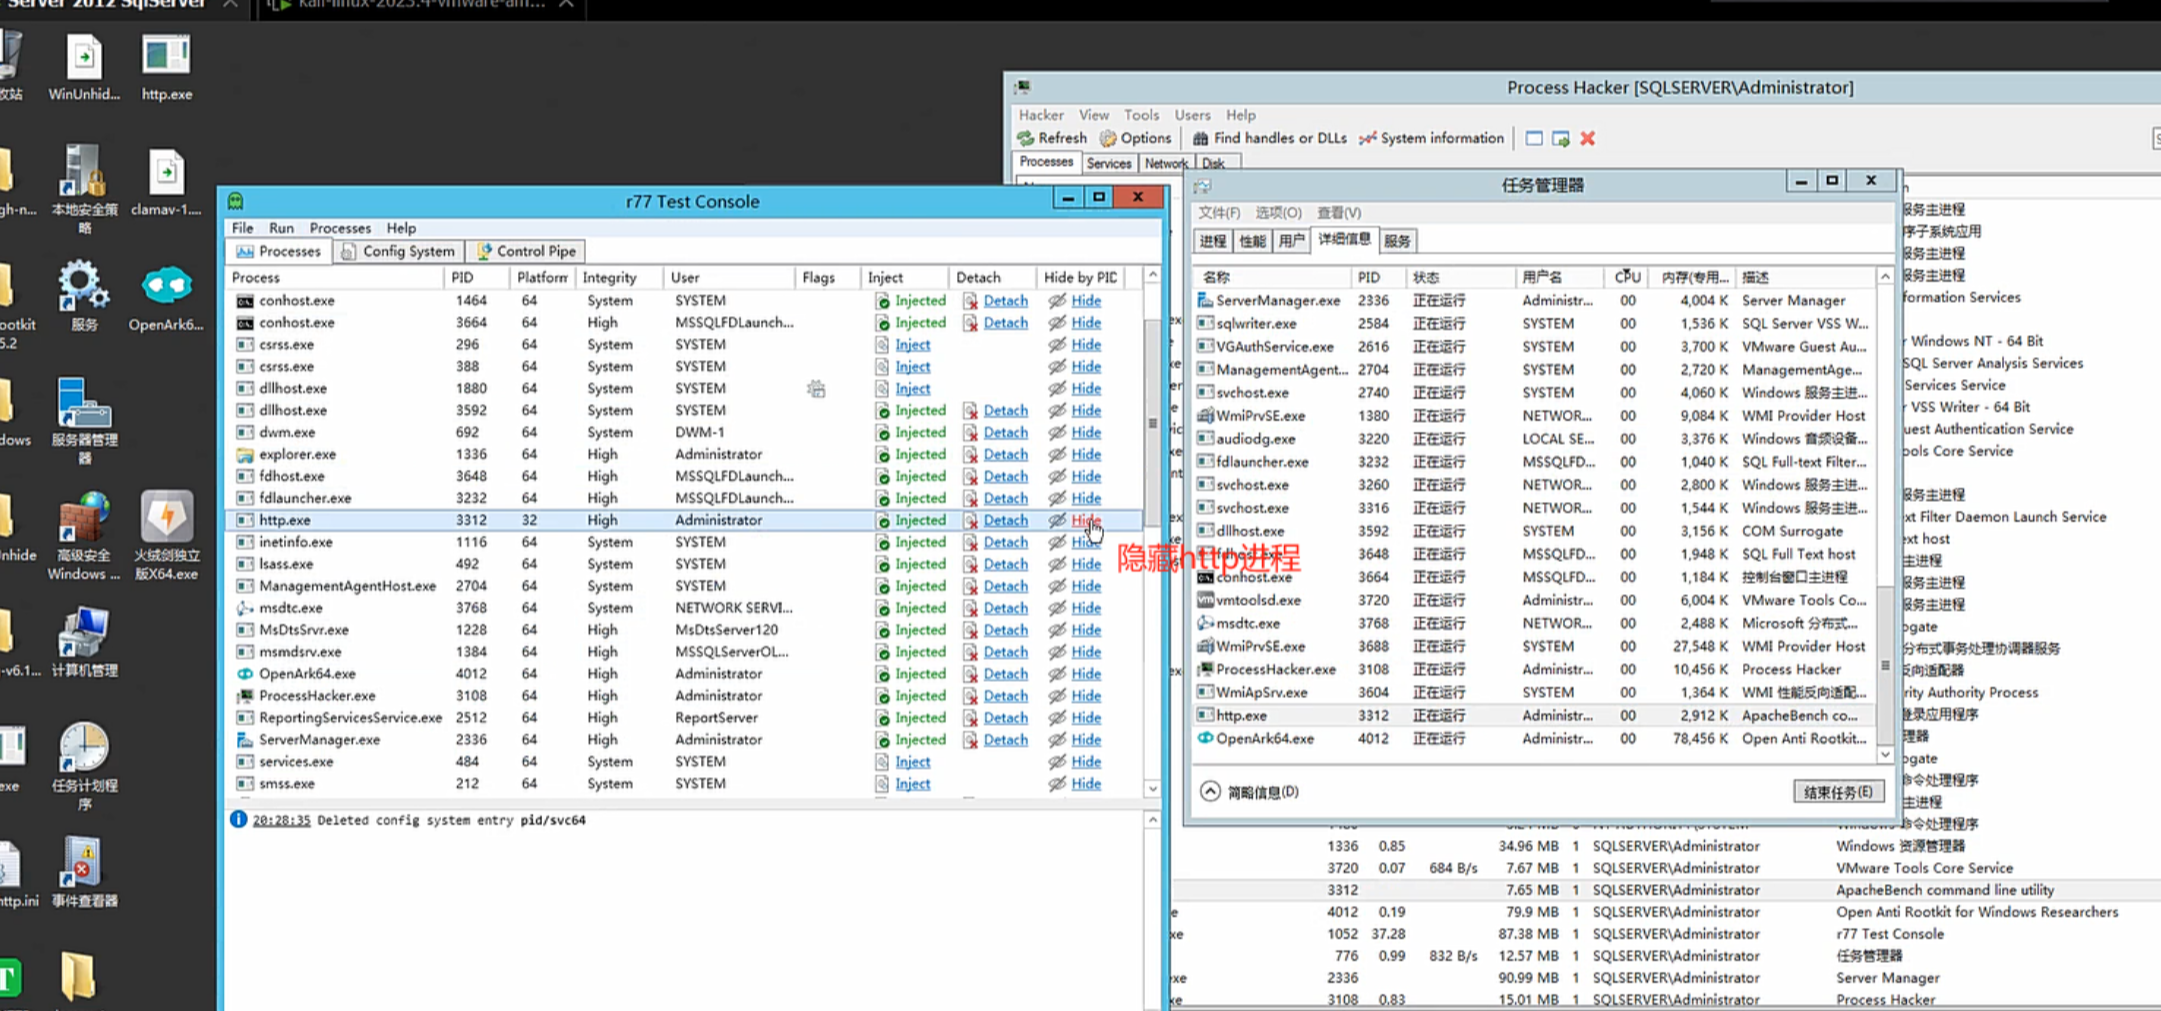The height and width of the screenshot is (1011, 2161).
Task: Click the r77 process list scroll down arrow
Action: (x=1152, y=788)
